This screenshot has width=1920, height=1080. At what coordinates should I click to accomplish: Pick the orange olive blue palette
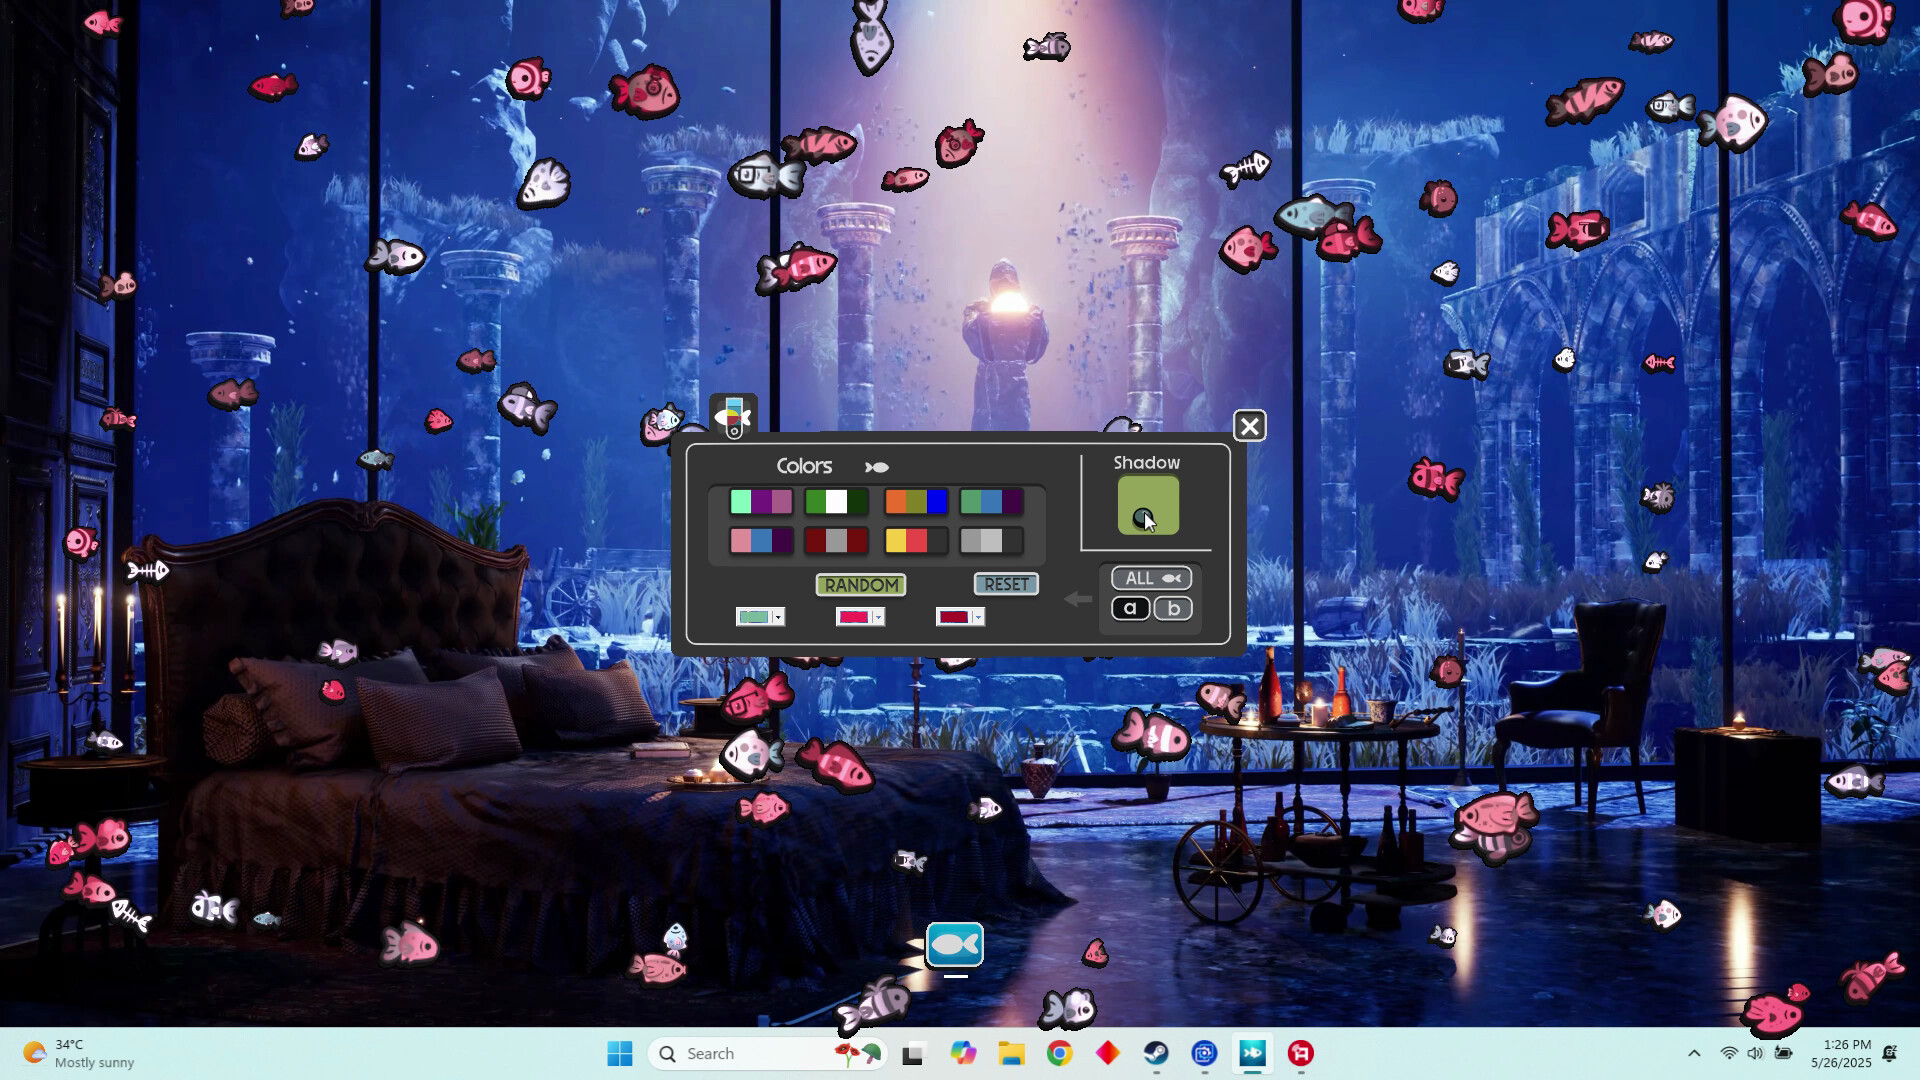915,501
